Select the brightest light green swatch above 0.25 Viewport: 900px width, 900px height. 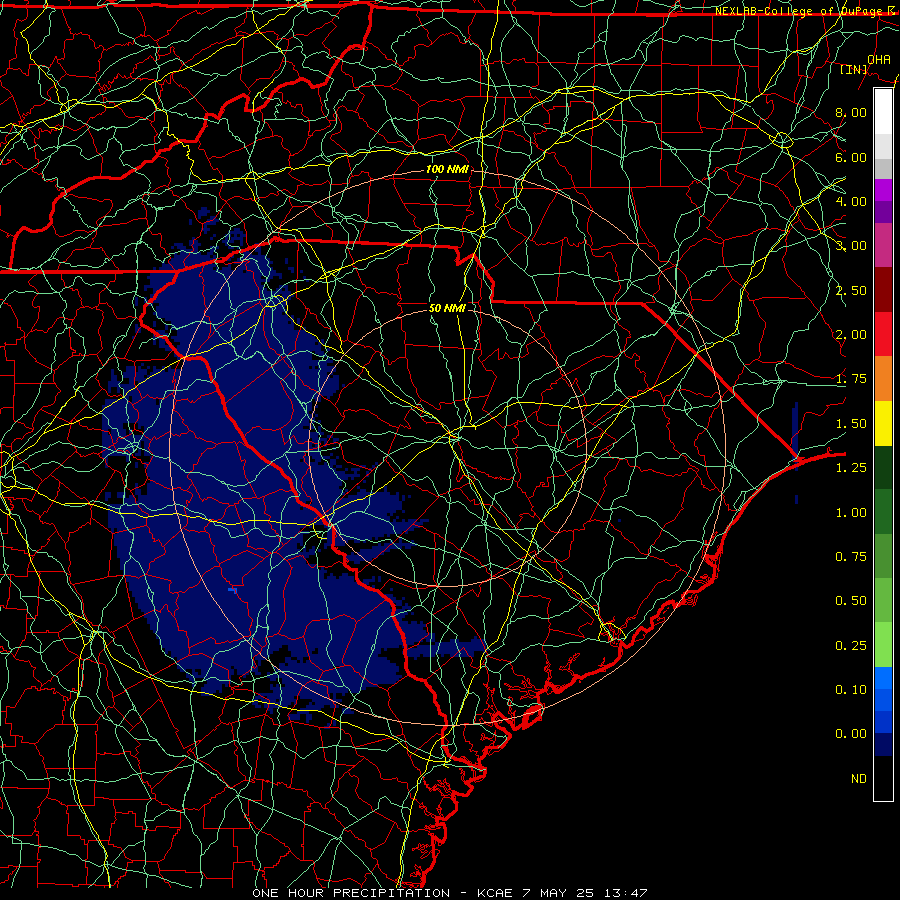883,645
